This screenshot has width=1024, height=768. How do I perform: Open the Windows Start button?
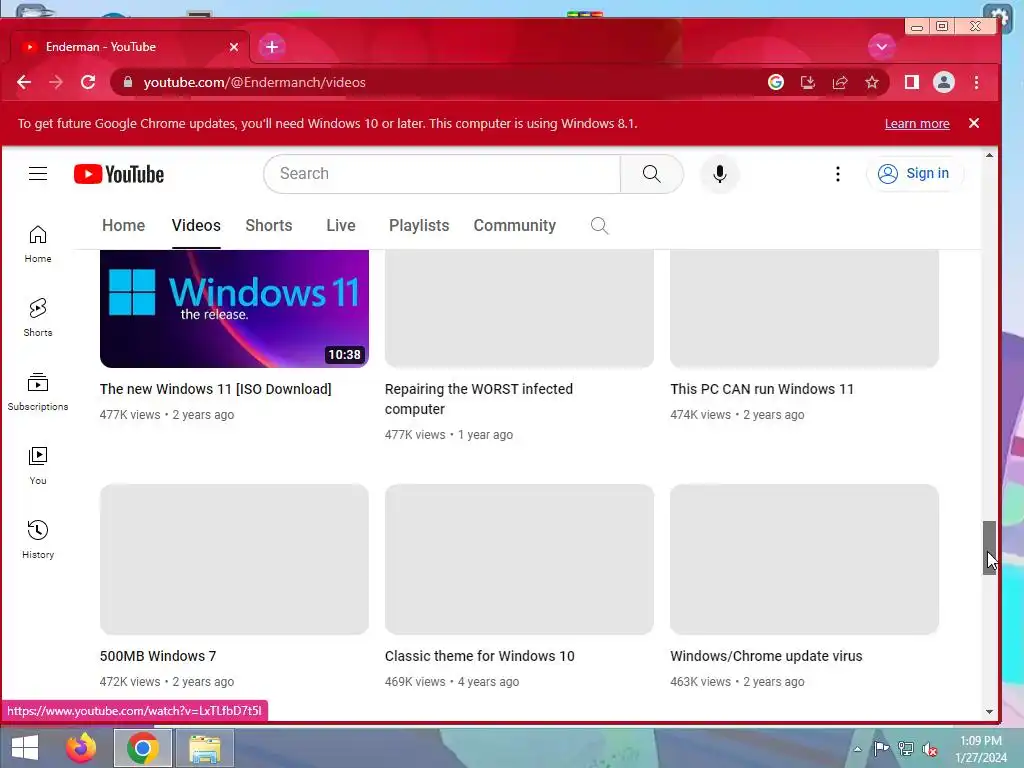[x=25, y=748]
